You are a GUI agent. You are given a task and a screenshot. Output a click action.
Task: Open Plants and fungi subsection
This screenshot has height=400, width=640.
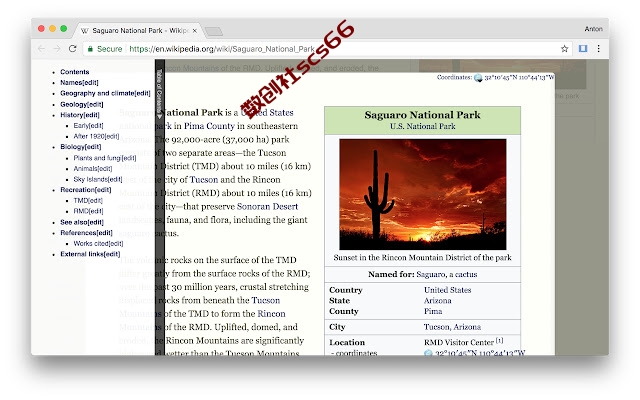(x=105, y=158)
